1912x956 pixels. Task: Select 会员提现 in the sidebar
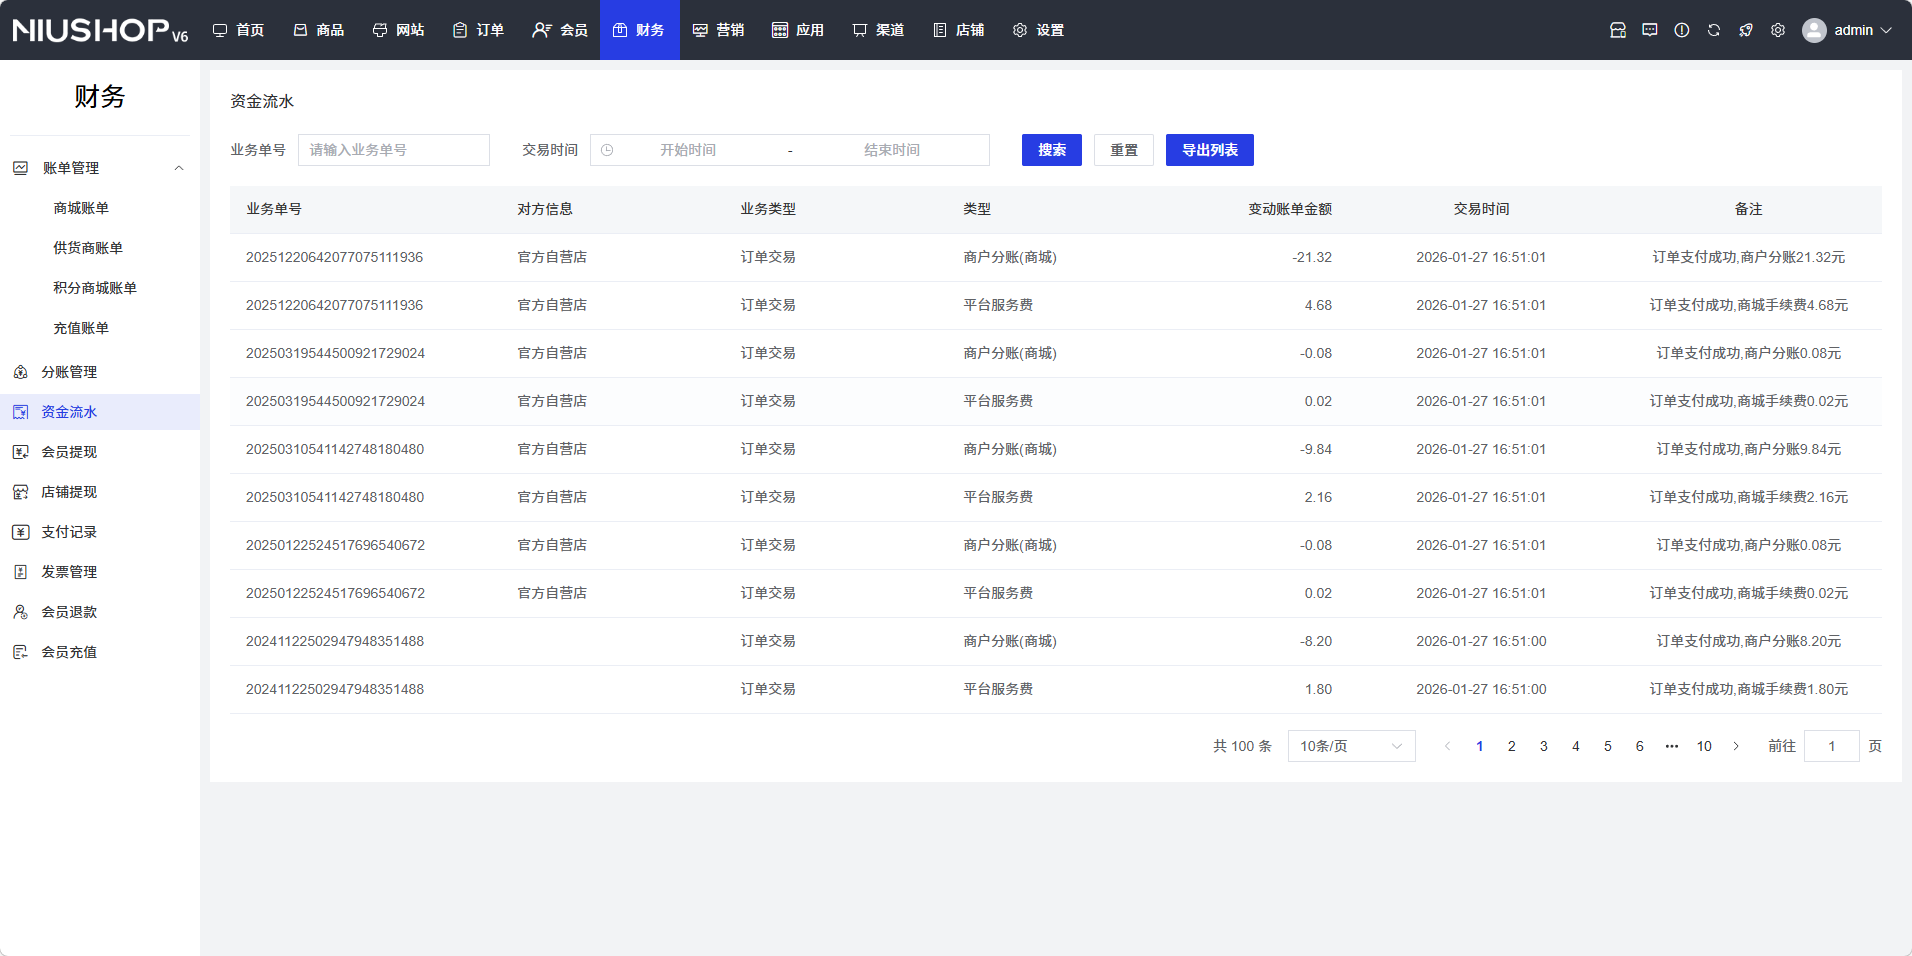(69, 452)
